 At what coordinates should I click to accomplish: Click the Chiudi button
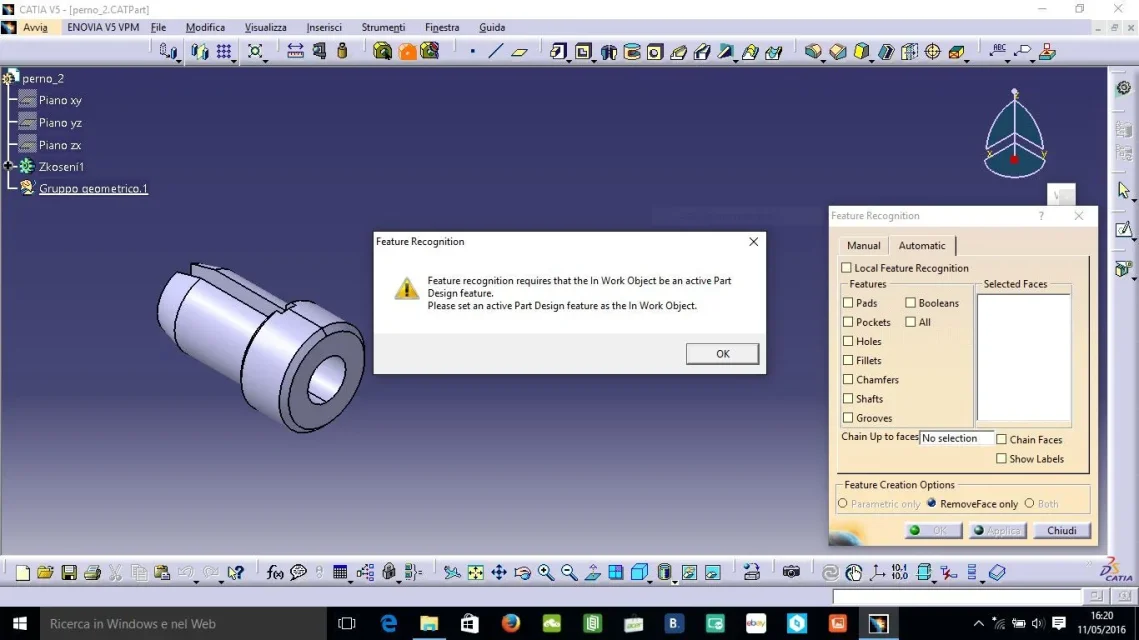(x=1061, y=530)
